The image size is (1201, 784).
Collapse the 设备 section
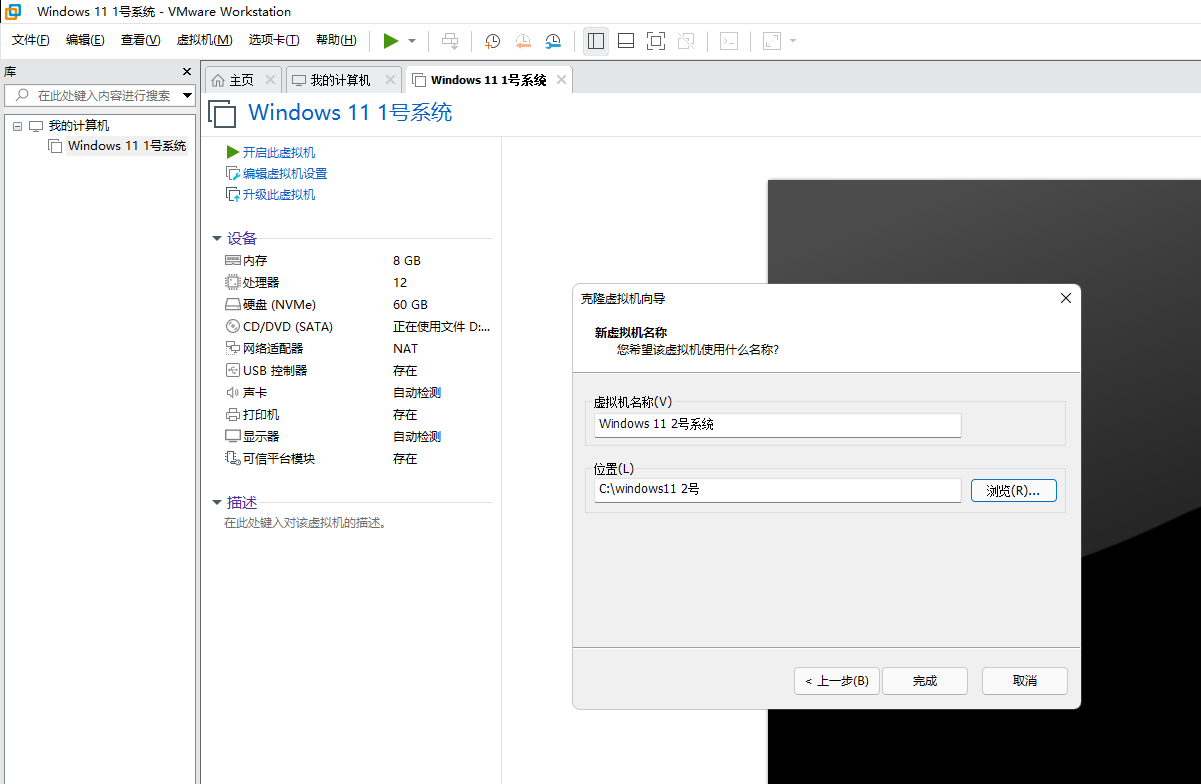[x=217, y=238]
